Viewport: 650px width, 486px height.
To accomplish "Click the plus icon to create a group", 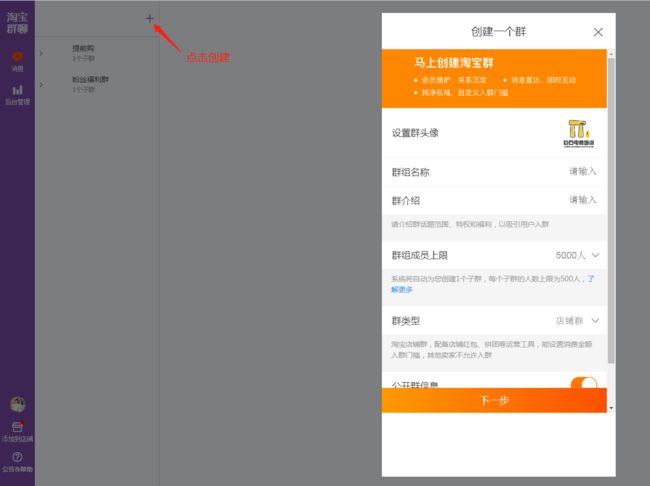I will click(x=150, y=18).
